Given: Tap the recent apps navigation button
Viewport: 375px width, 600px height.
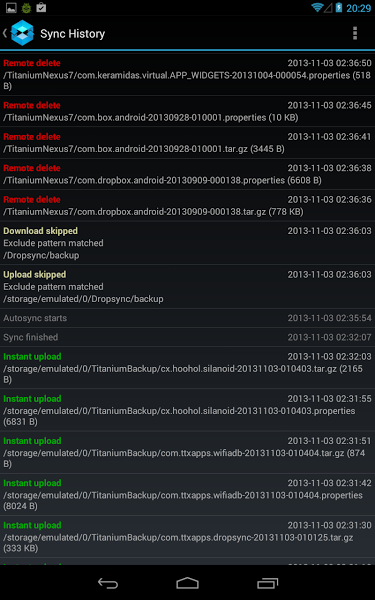Looking at the screenshot, I should pos(267,583).
